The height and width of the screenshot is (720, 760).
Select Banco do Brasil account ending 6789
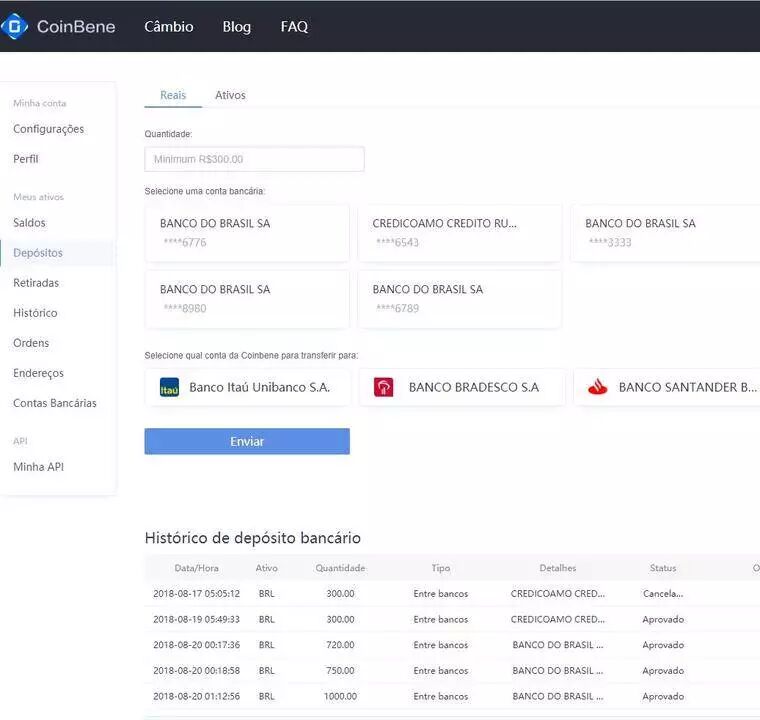click(459, 299)
